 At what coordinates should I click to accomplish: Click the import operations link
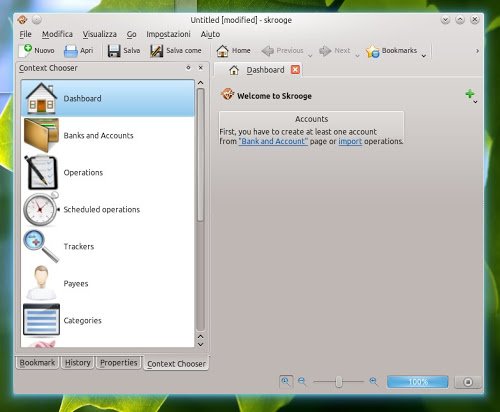click(350, 141)
